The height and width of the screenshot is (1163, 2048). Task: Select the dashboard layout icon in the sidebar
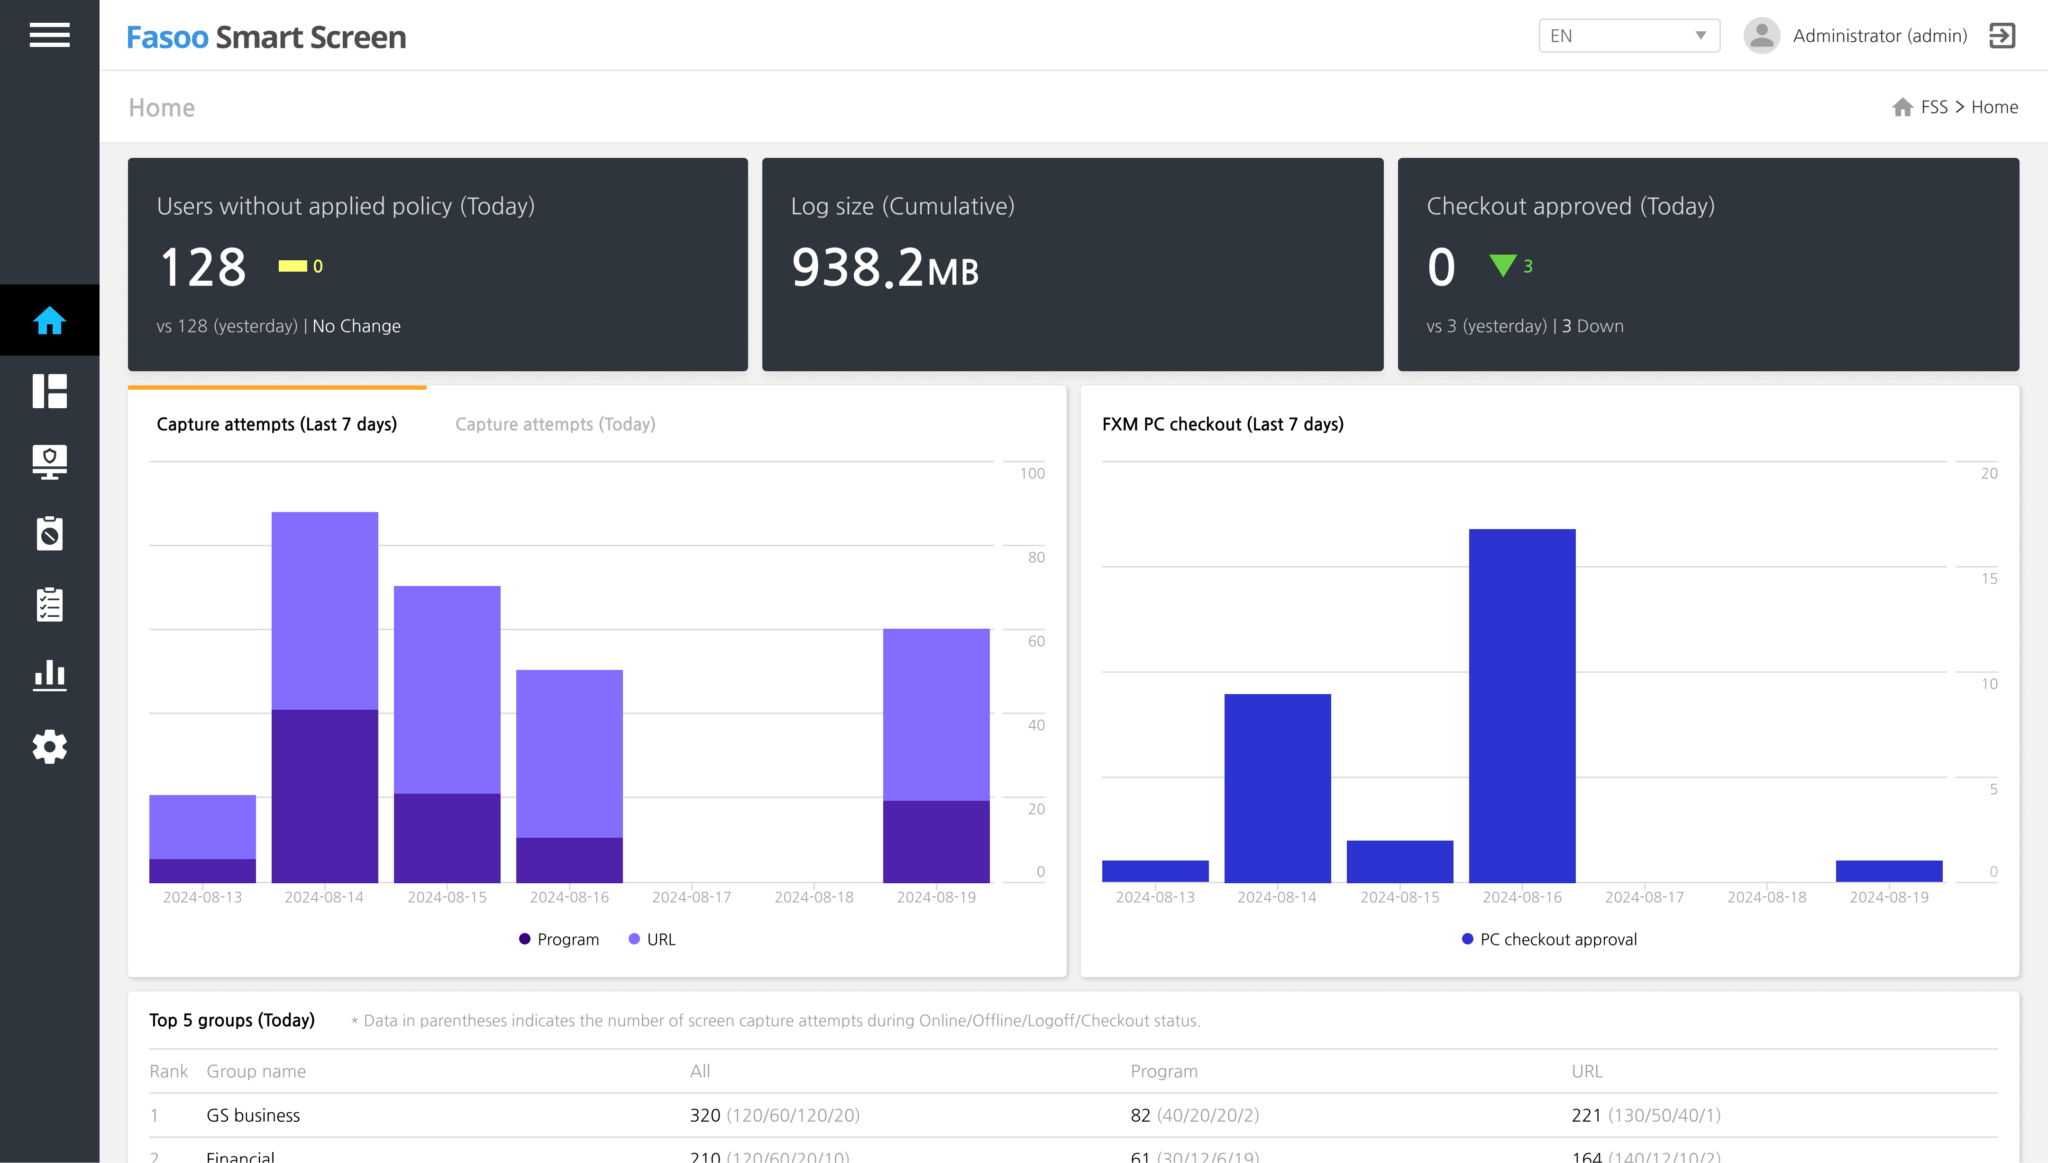coord(49,391)
